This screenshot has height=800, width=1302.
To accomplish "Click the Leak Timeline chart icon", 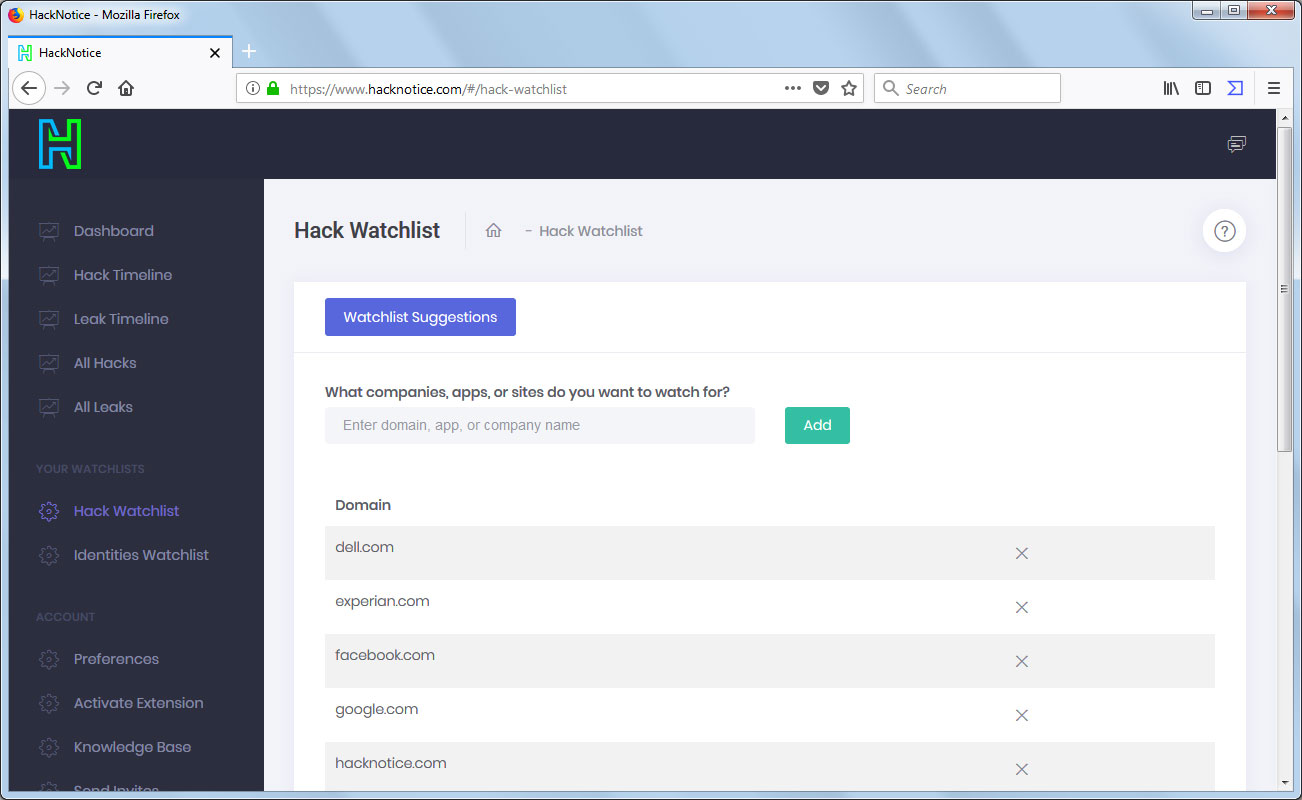I will tap(48, 319).
